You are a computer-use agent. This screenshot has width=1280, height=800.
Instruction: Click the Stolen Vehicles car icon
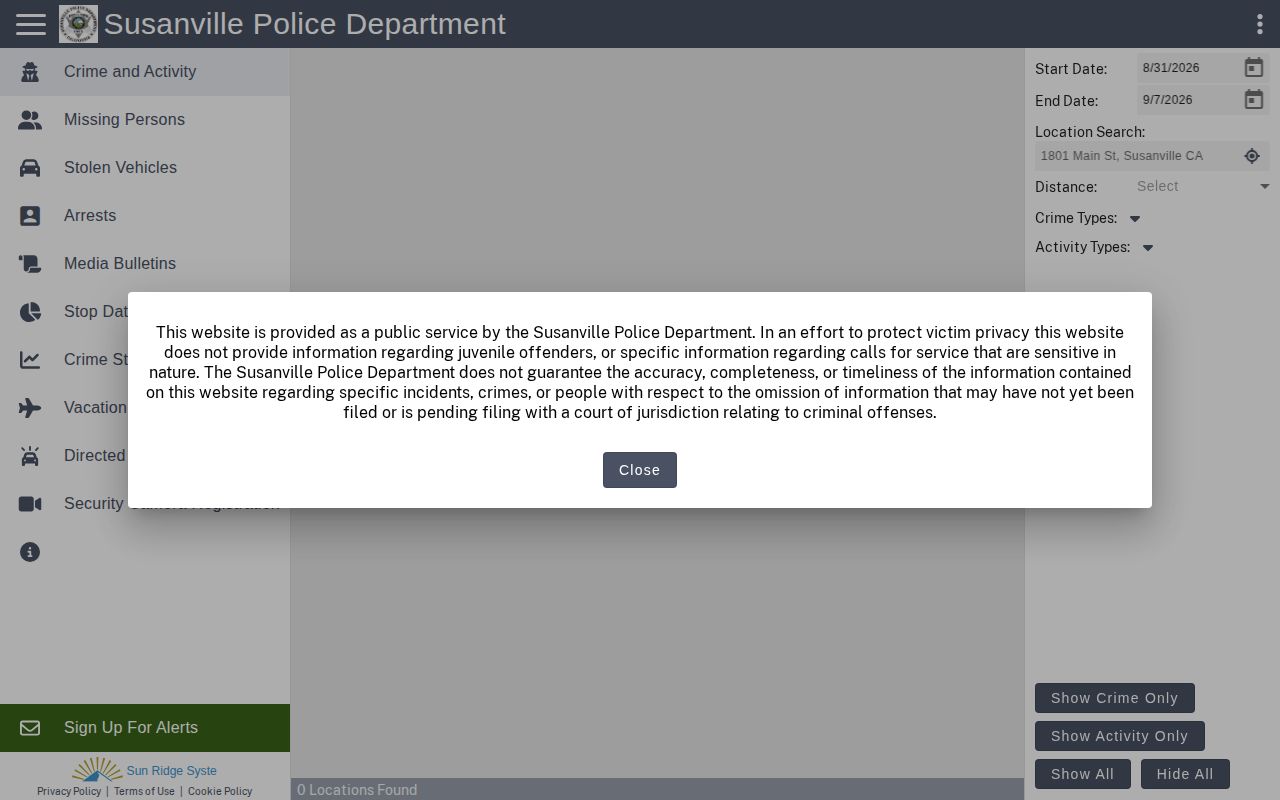click(x=30, y=168)
